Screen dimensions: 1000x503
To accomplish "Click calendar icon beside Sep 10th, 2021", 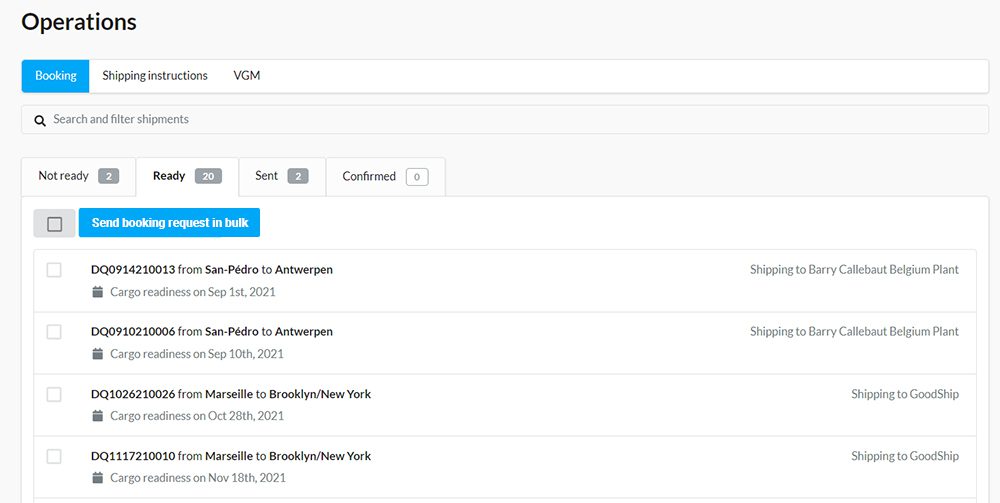I will click(x=98, y=354).
